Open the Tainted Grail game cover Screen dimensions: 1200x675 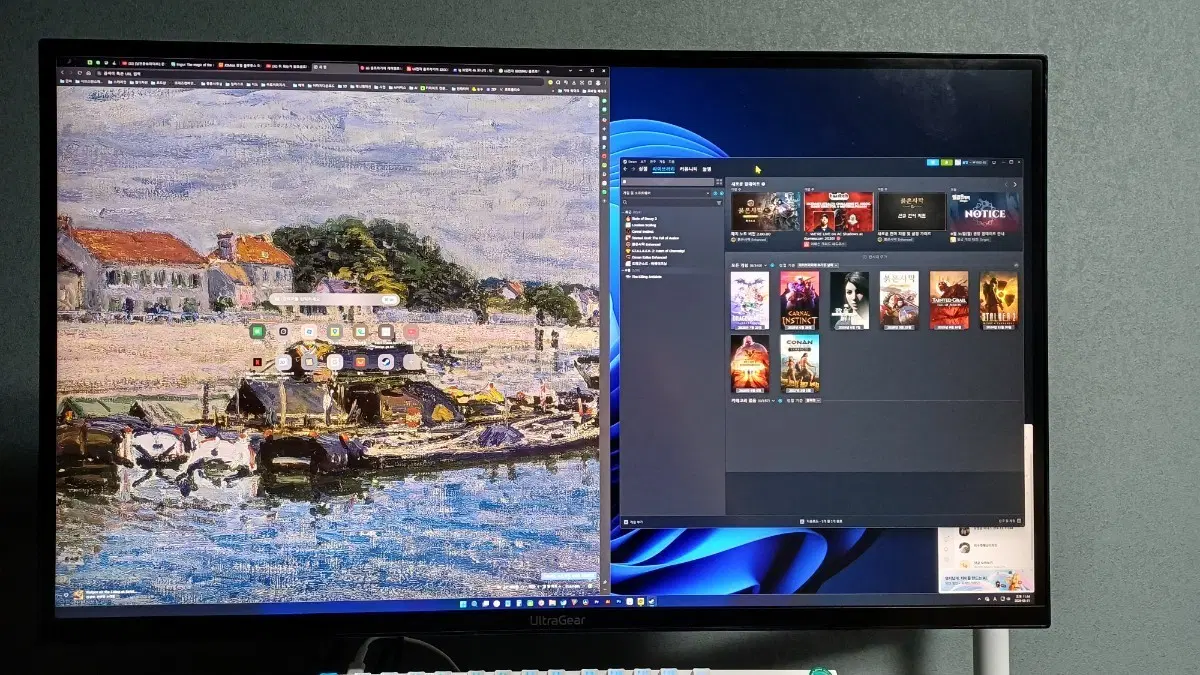pyautogui.click(x=949, y=300)
